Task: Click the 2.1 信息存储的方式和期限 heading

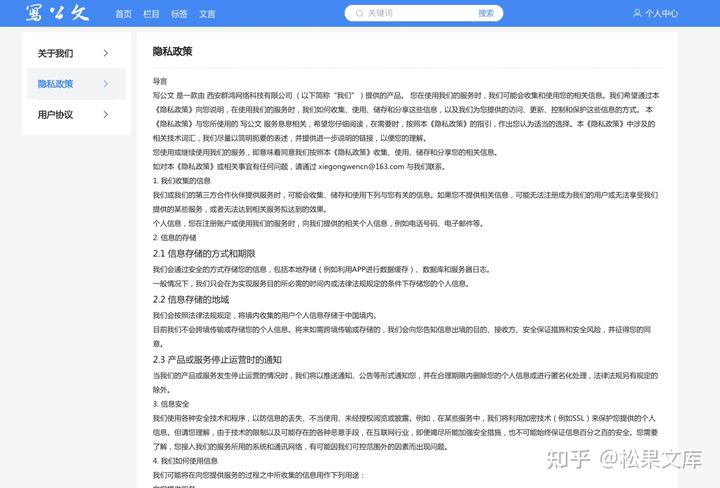Action: 204,253
